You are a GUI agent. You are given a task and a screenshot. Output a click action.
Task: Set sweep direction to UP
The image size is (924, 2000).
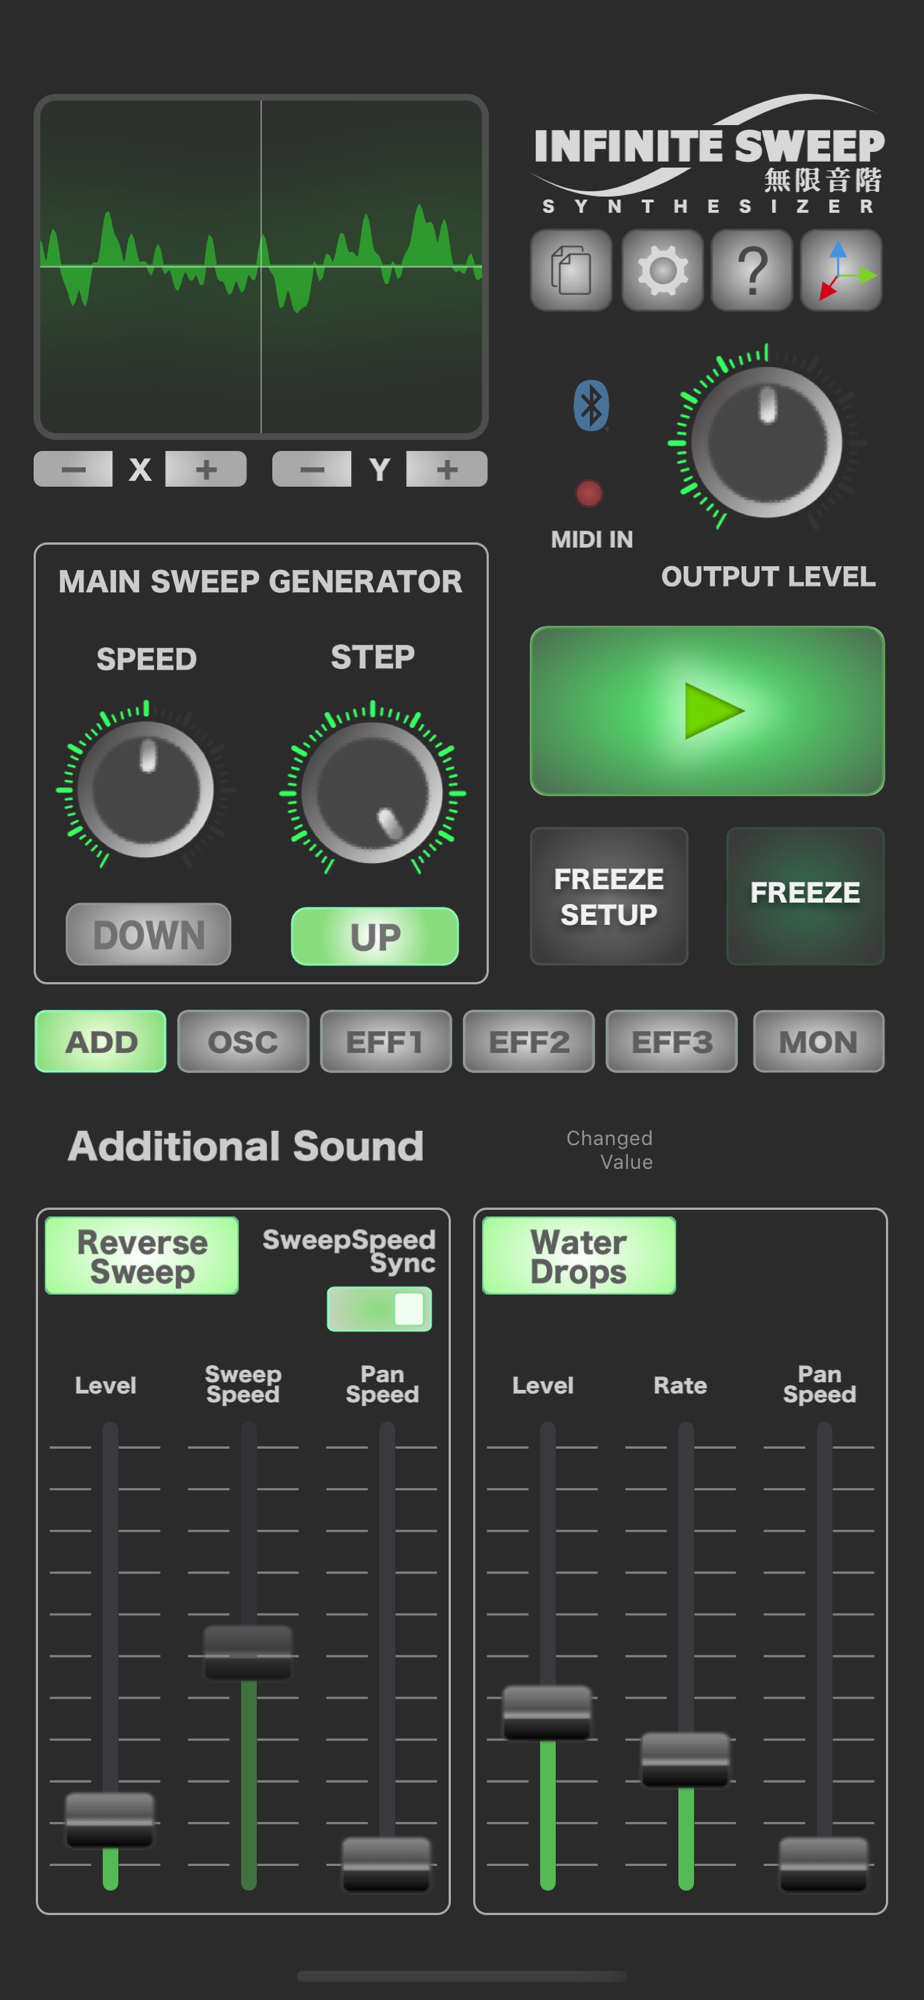[375, 937]
